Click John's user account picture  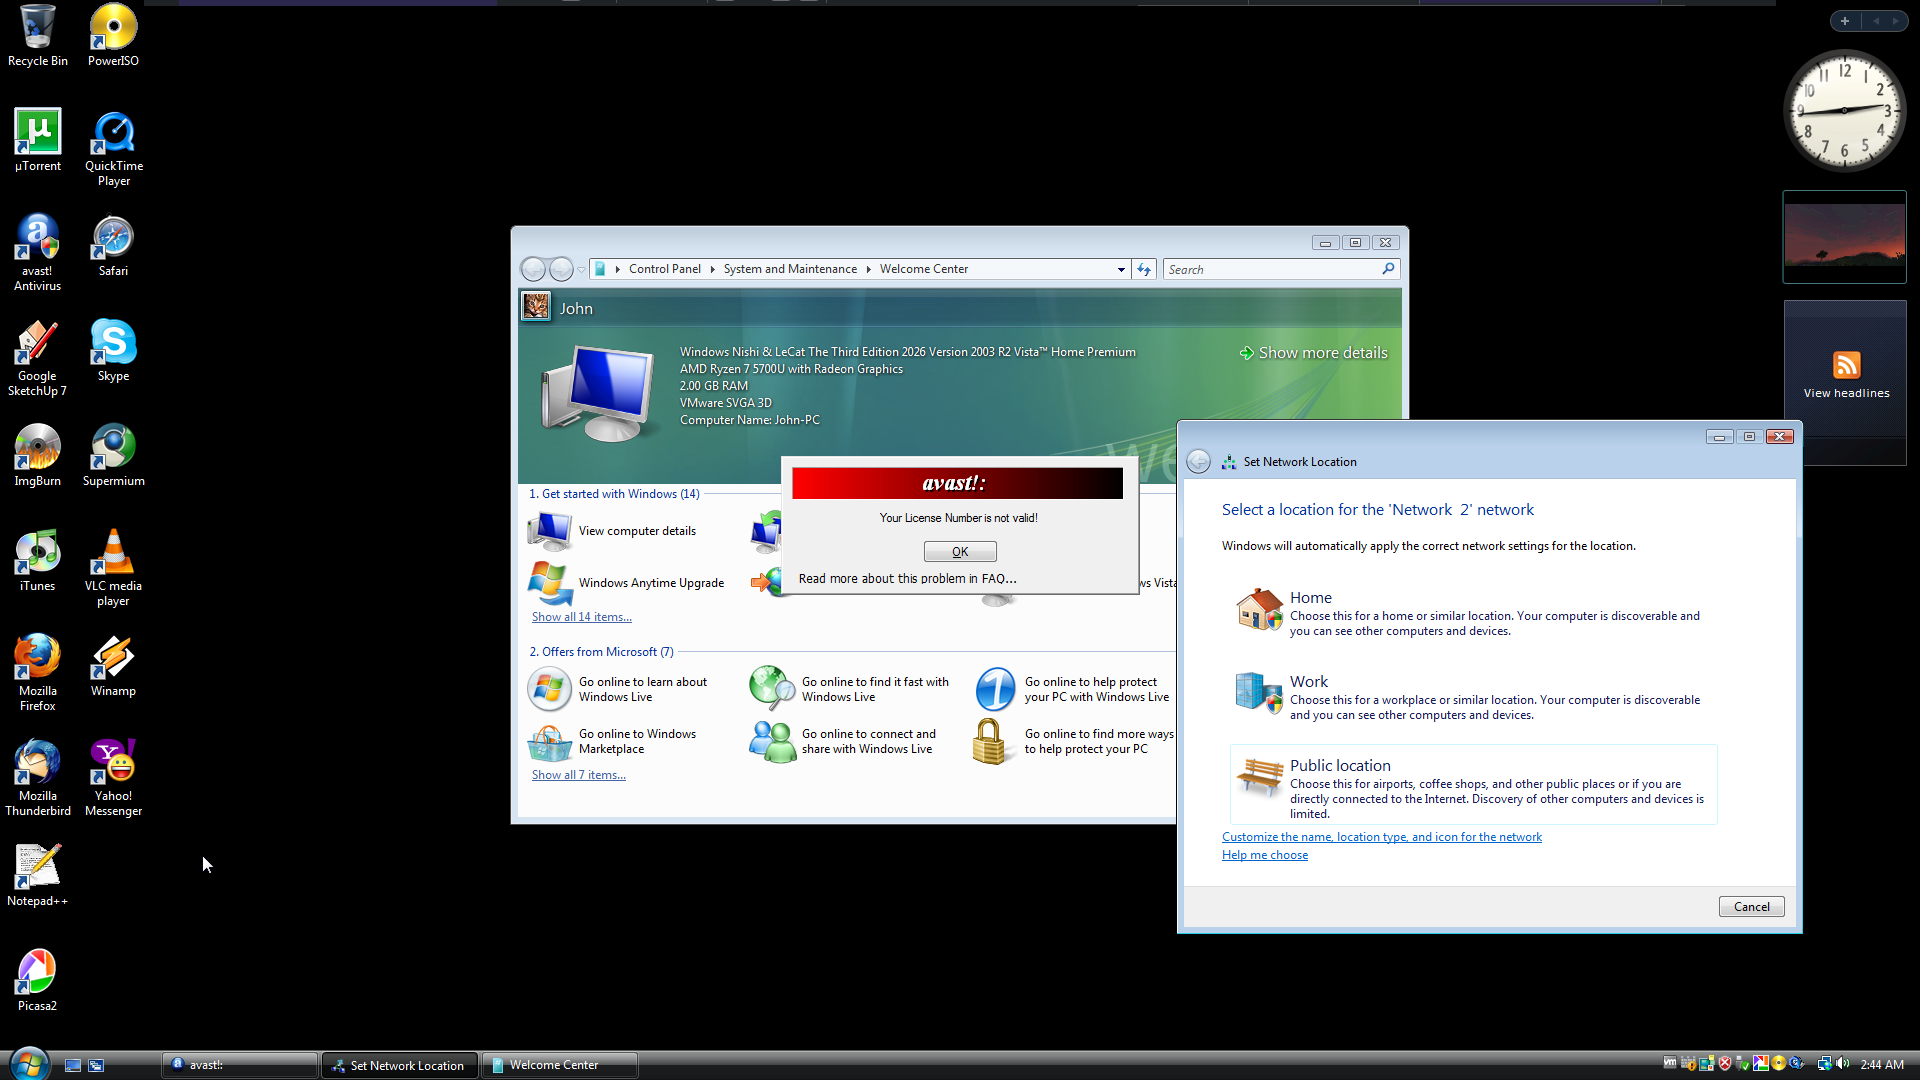[536, 306]
